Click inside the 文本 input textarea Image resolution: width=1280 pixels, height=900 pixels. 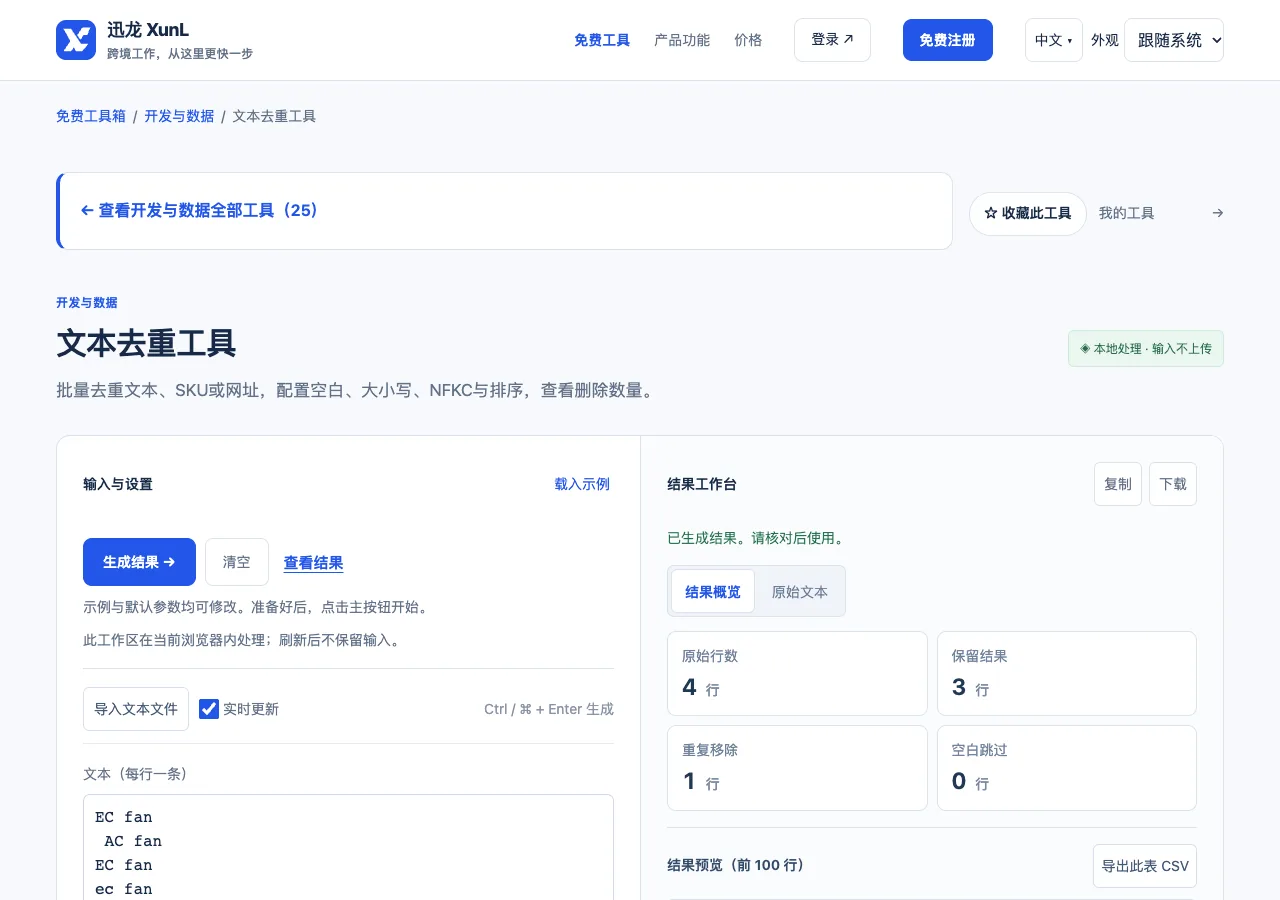tap(348, 847)
